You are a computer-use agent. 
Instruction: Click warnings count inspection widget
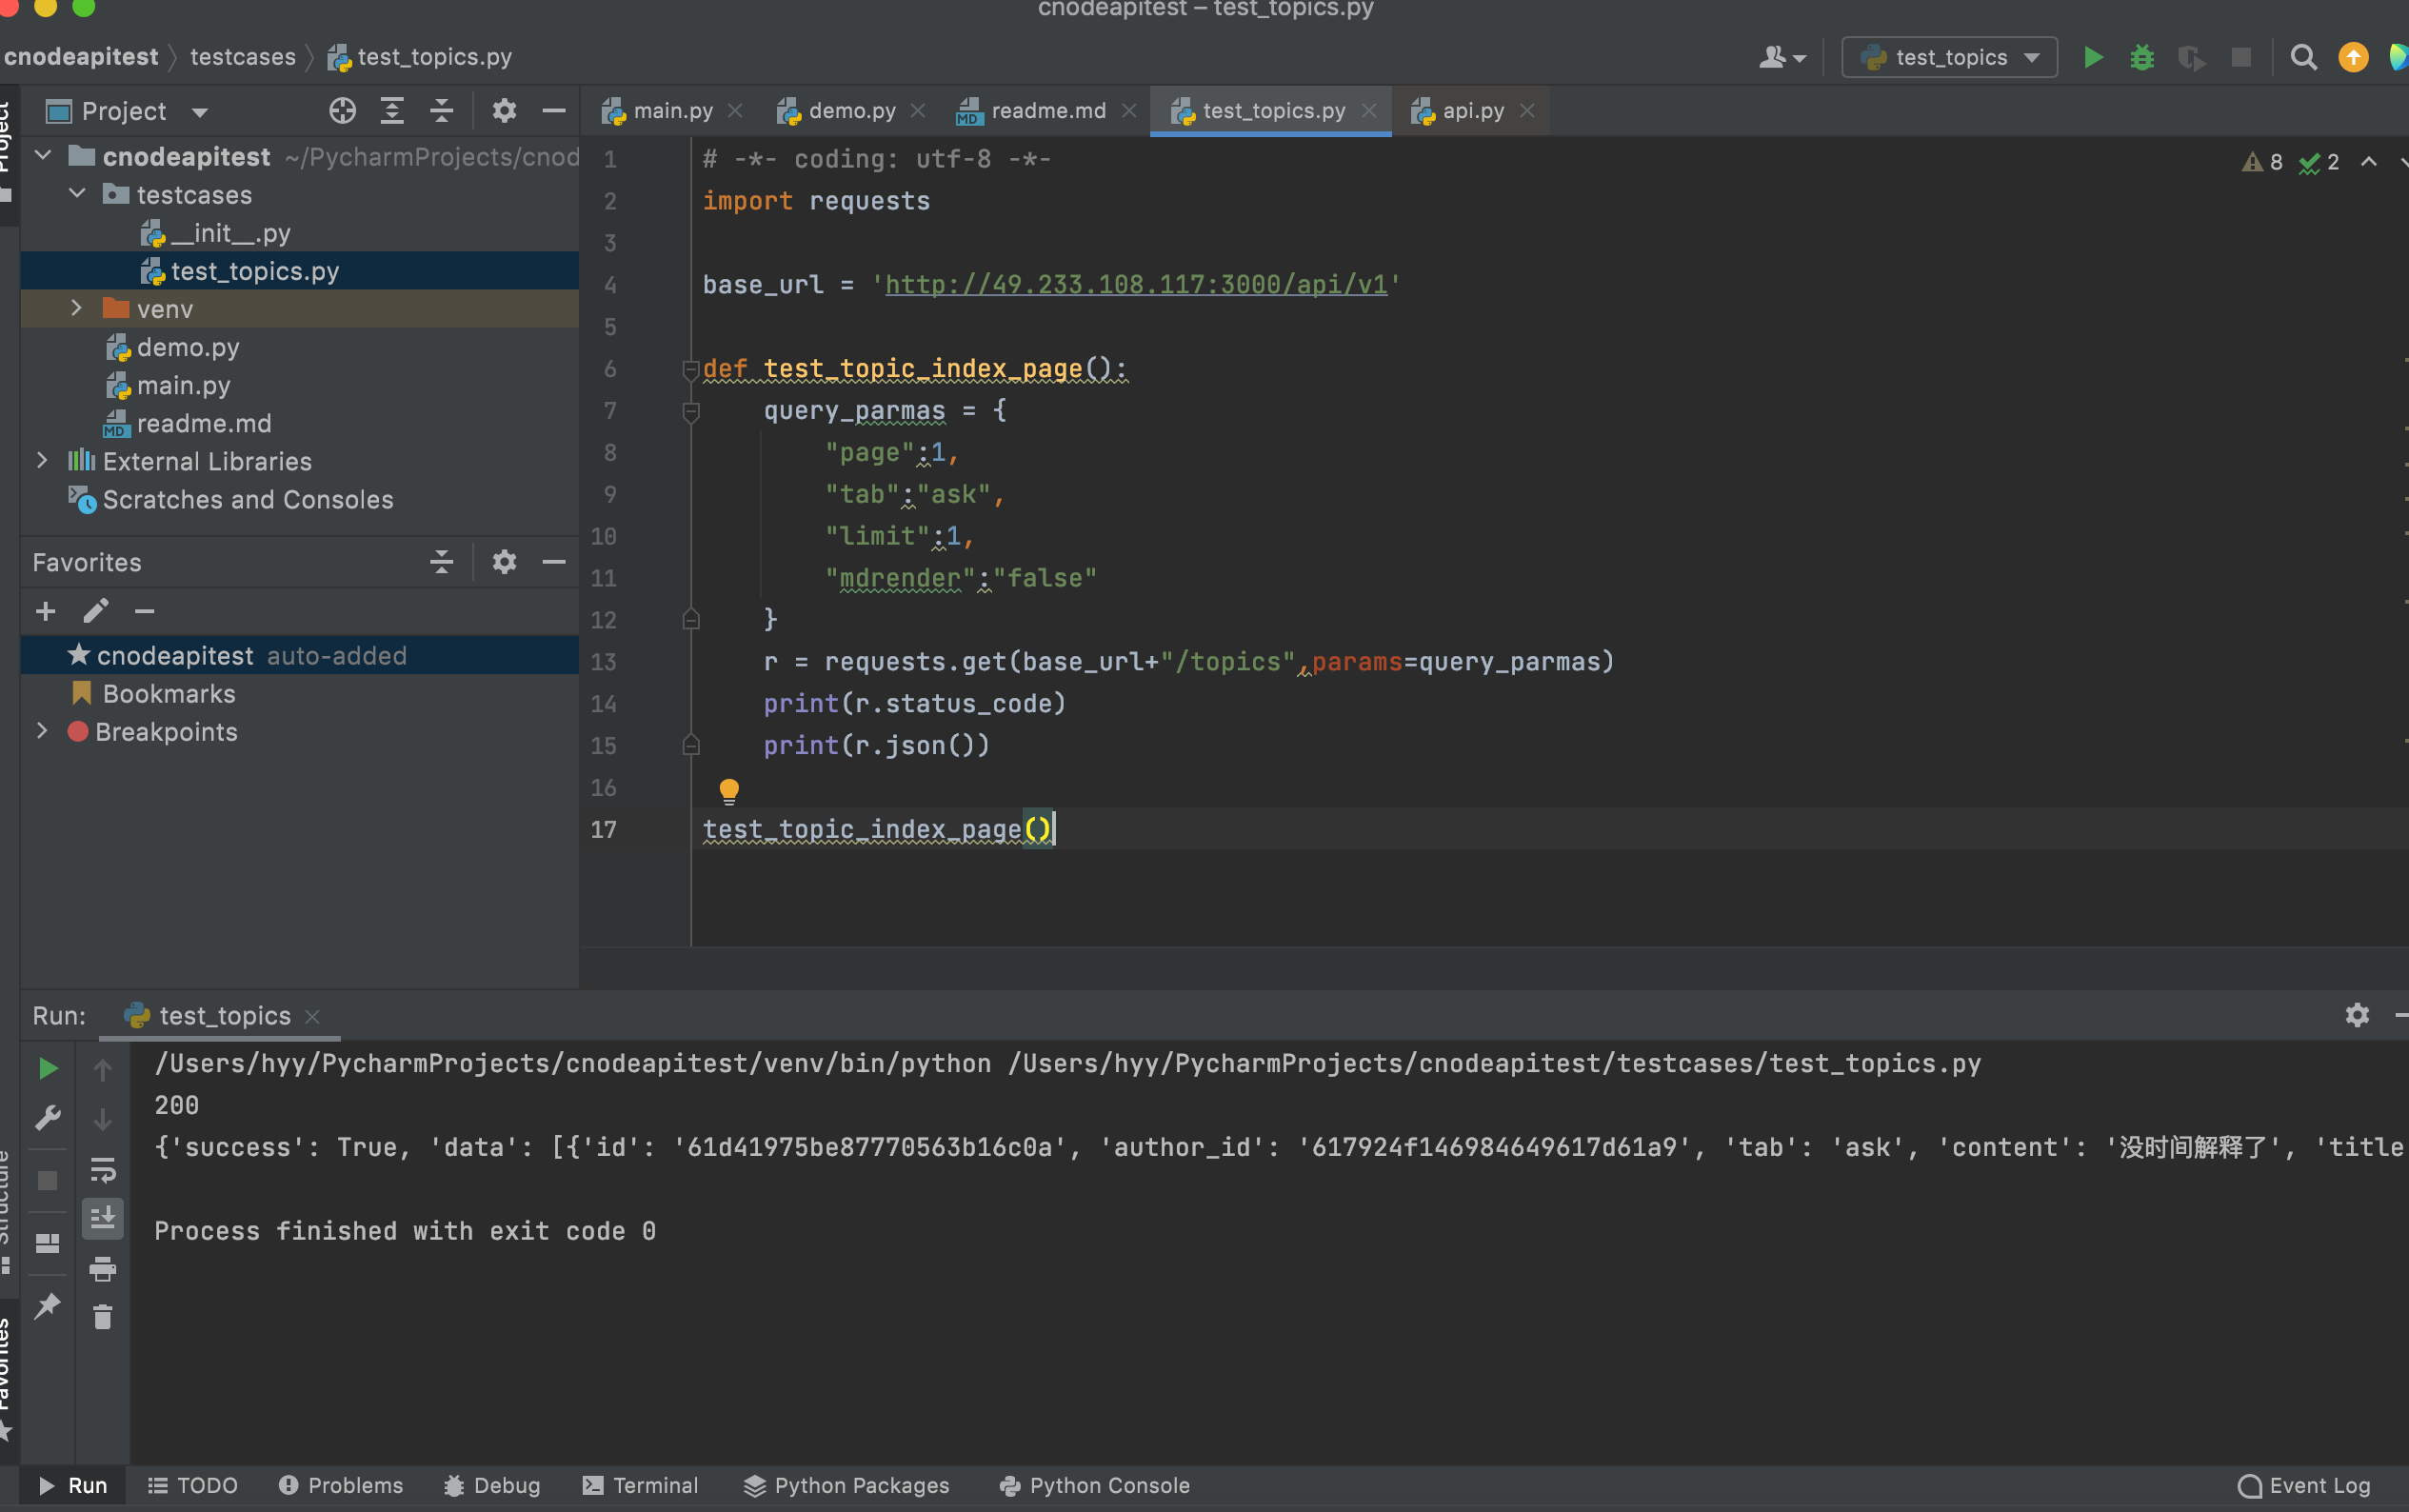[x=2262, y=162]
